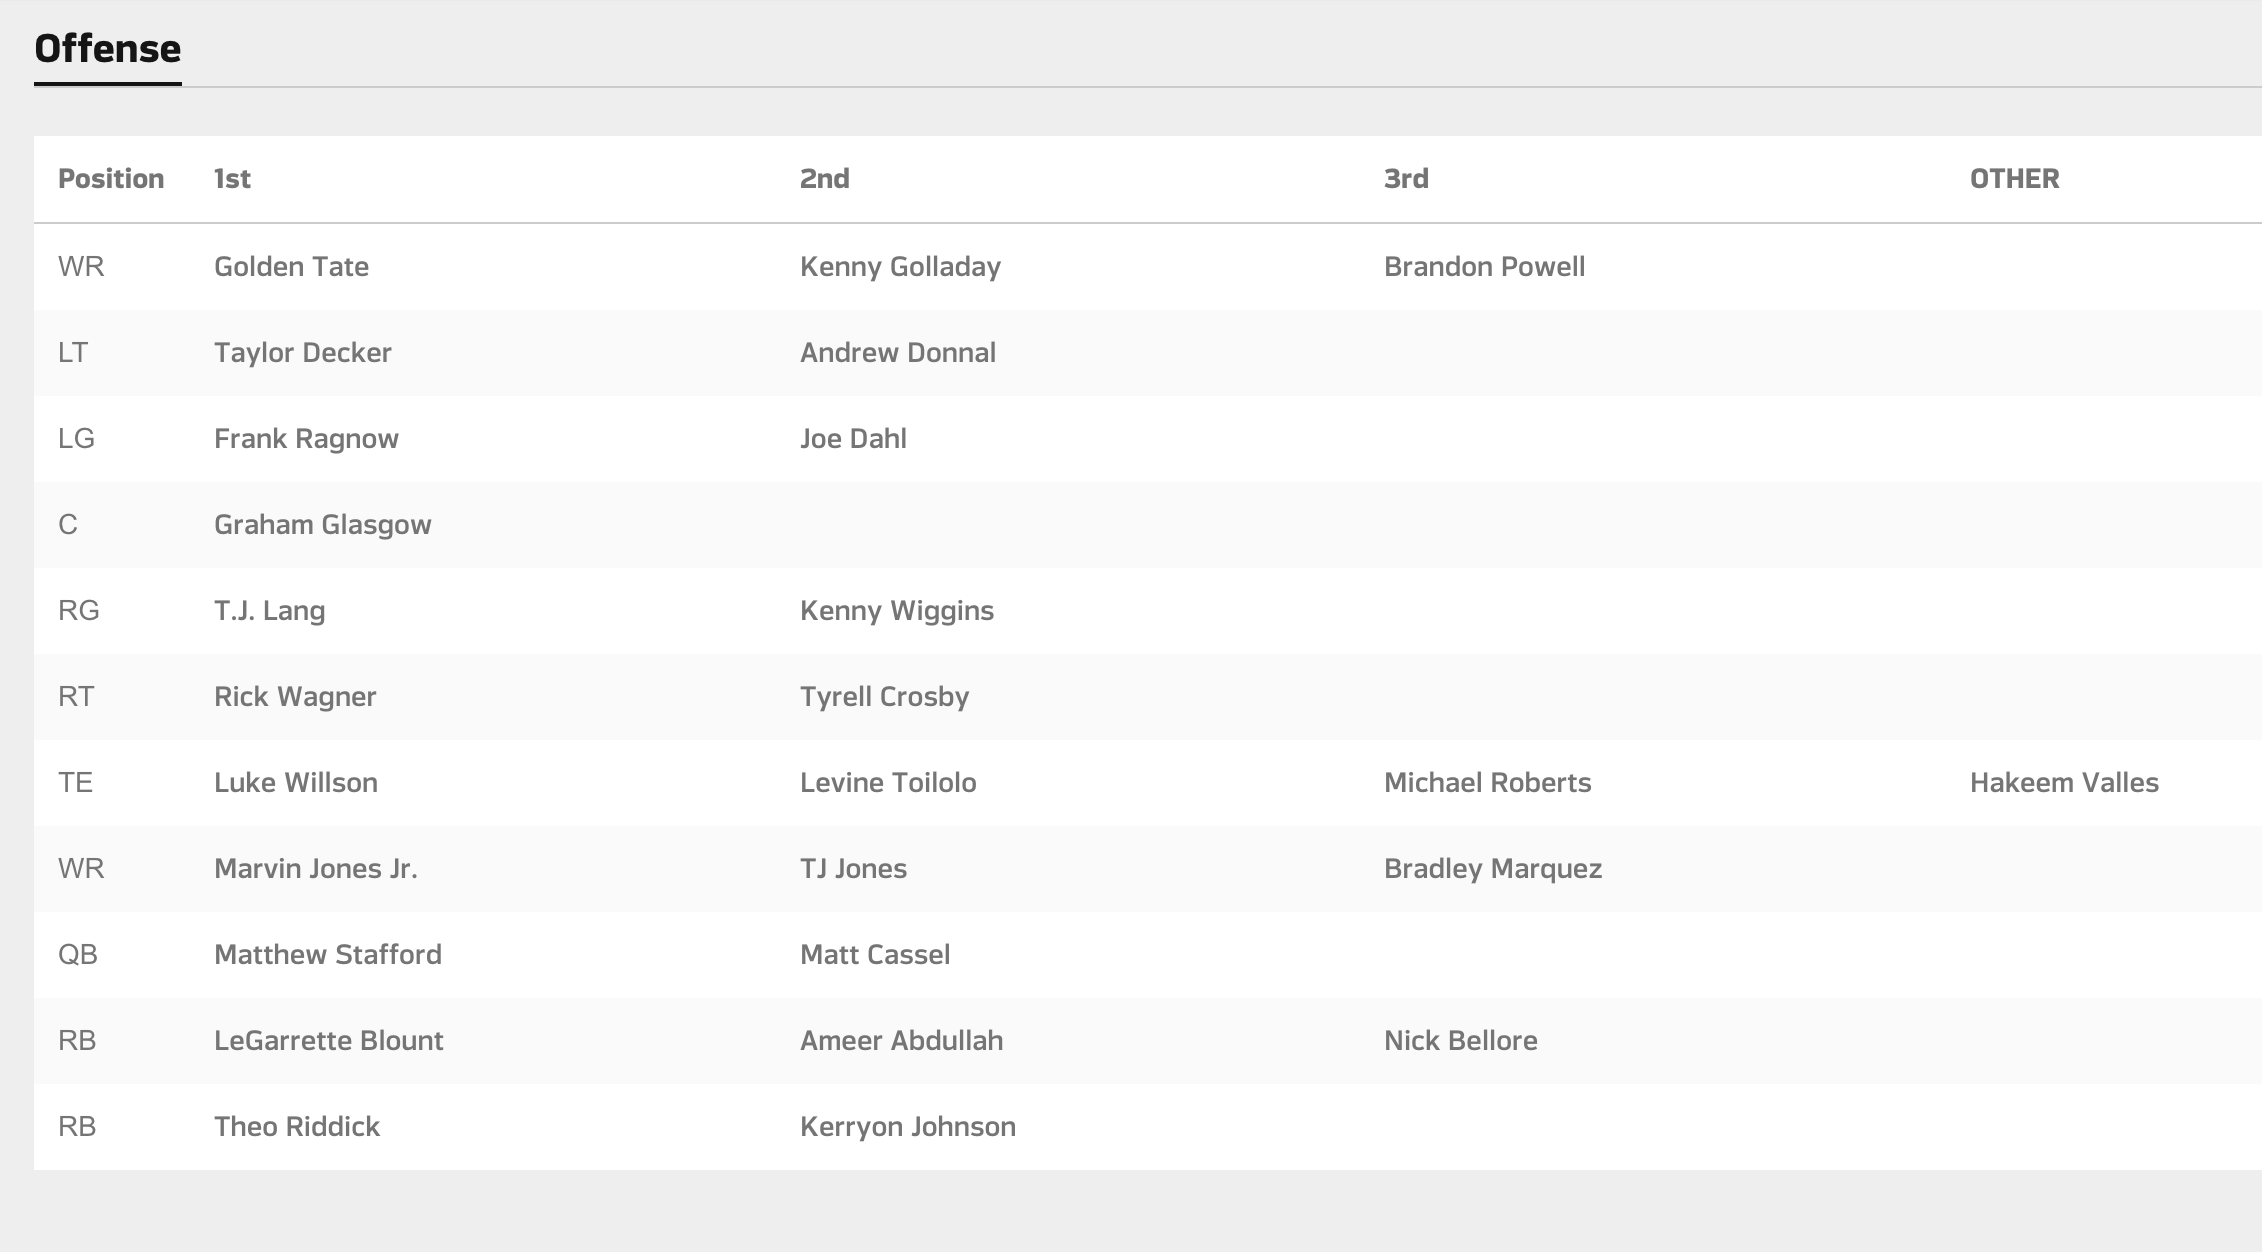Open Matthew Stafford quarterback link
The height and width of the screenshot is (1252, 2262).
click(327, 955)
